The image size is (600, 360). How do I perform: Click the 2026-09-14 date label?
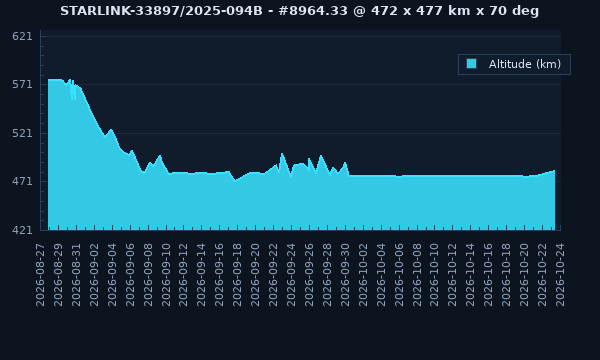pyautogui.click(x=202, y=275)
